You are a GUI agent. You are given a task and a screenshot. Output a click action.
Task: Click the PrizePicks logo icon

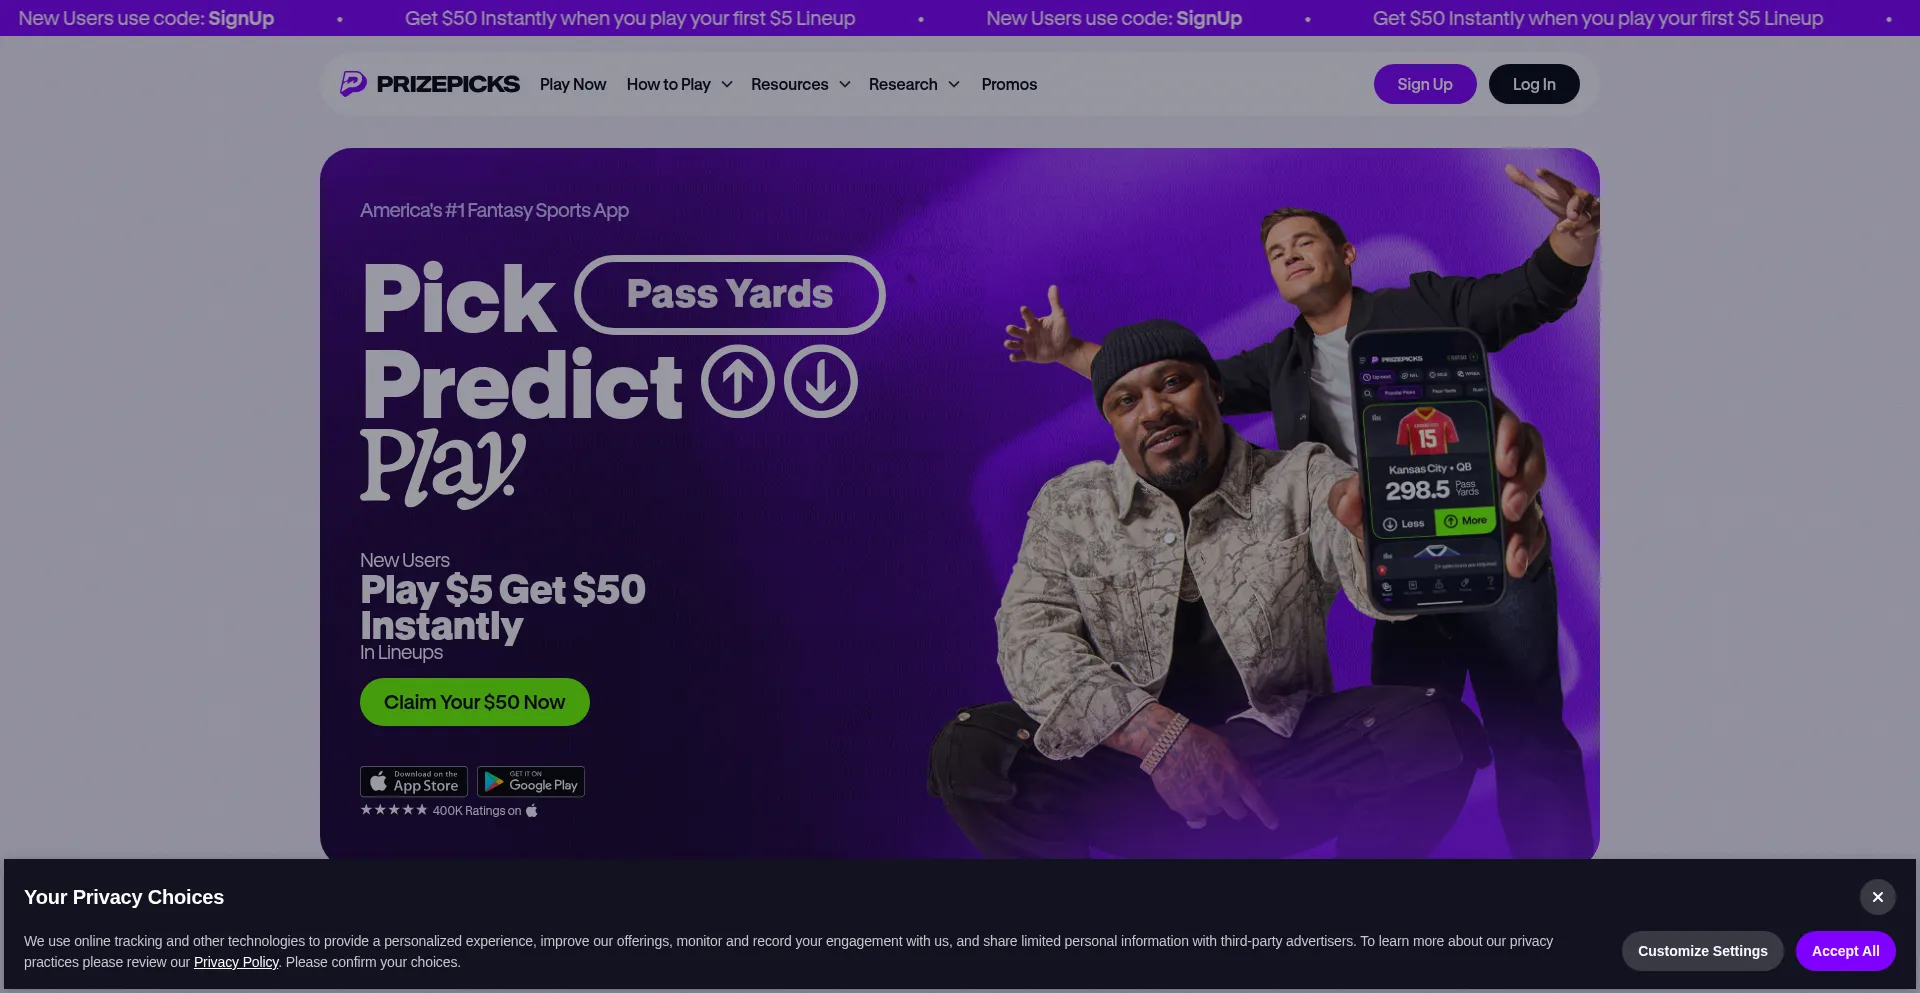point(353,84)
